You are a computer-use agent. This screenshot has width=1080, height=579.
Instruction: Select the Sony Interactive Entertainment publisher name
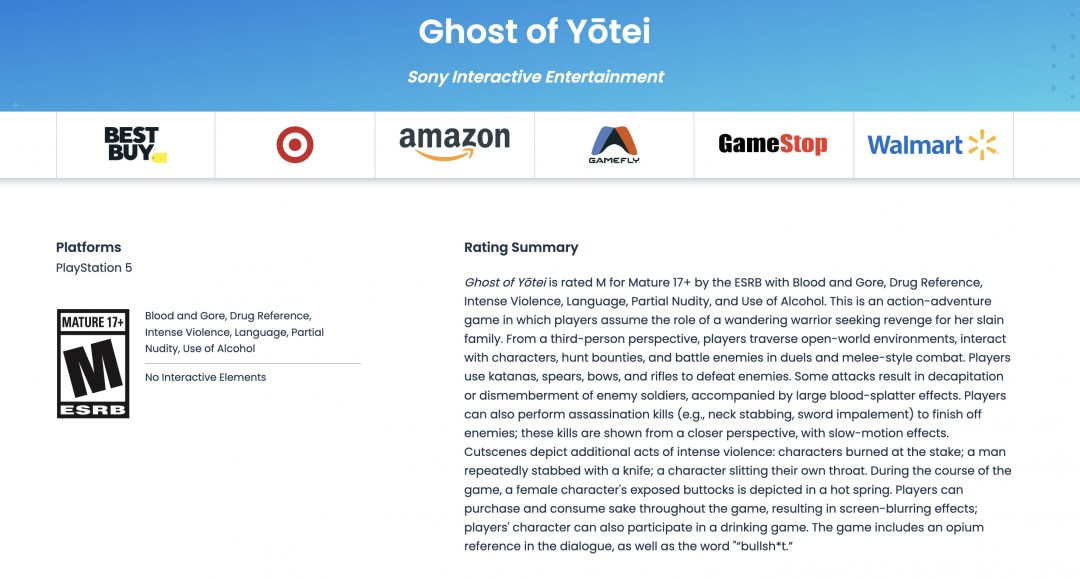click(535, 77)
